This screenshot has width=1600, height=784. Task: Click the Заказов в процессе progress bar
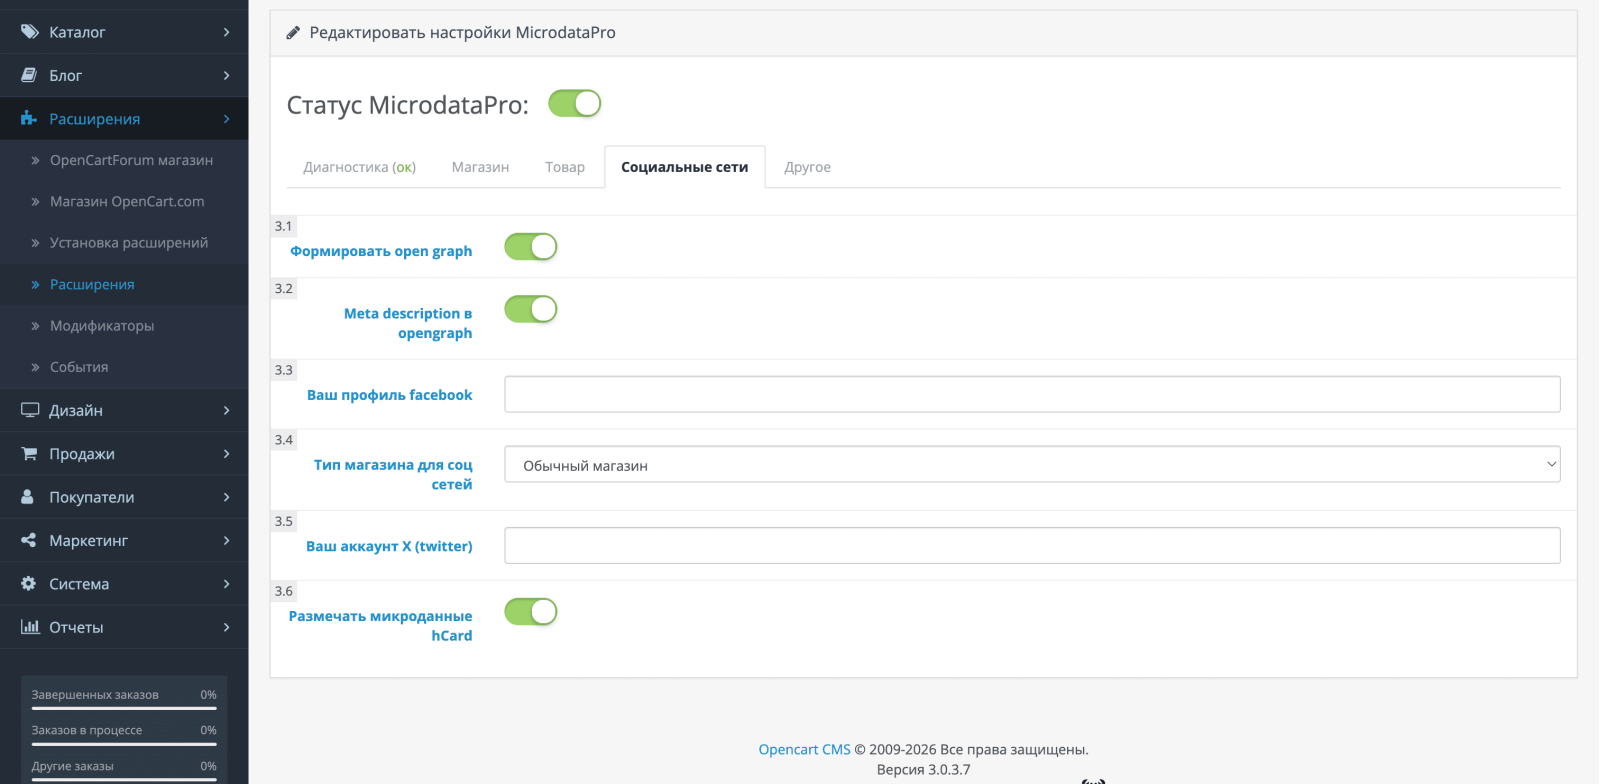tap(124, 744)
